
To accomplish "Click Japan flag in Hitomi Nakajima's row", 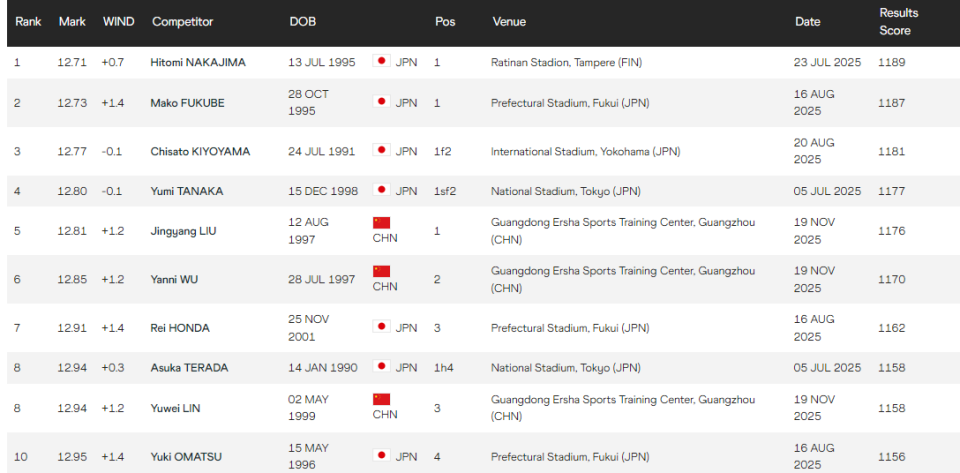I will click(381, 62).
